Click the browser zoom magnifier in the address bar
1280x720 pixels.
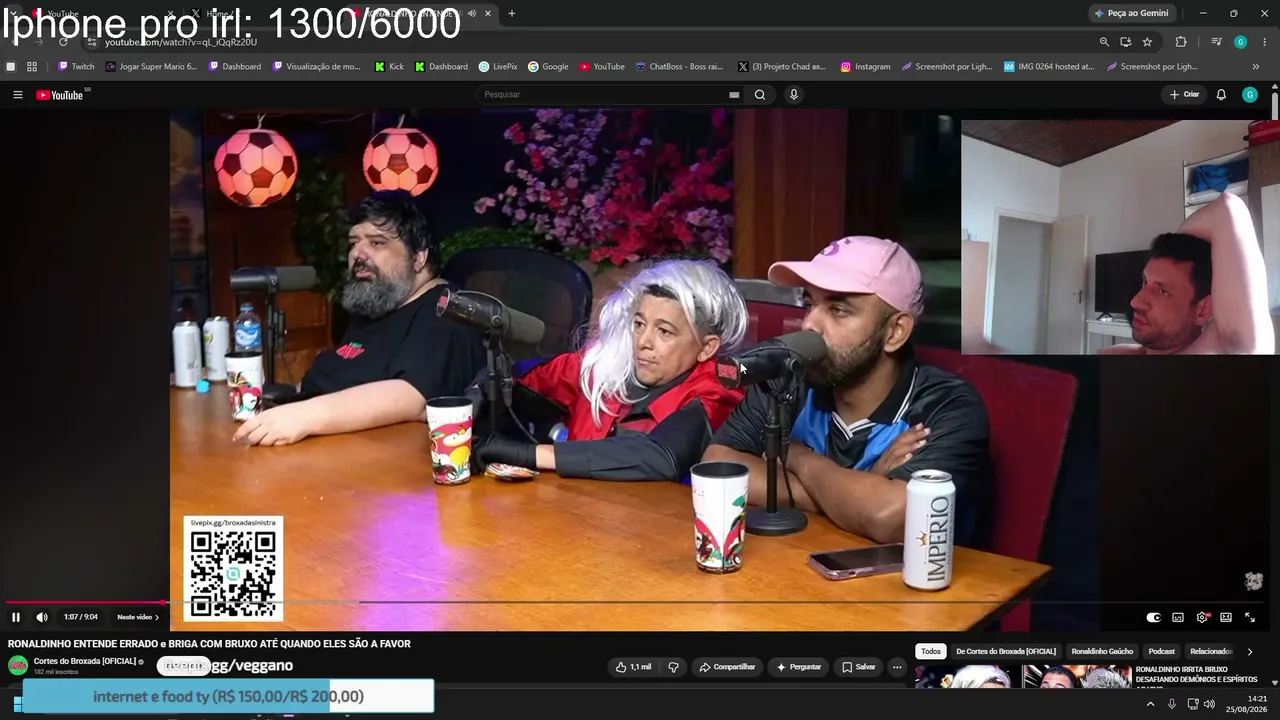[x=1104, y=42]
